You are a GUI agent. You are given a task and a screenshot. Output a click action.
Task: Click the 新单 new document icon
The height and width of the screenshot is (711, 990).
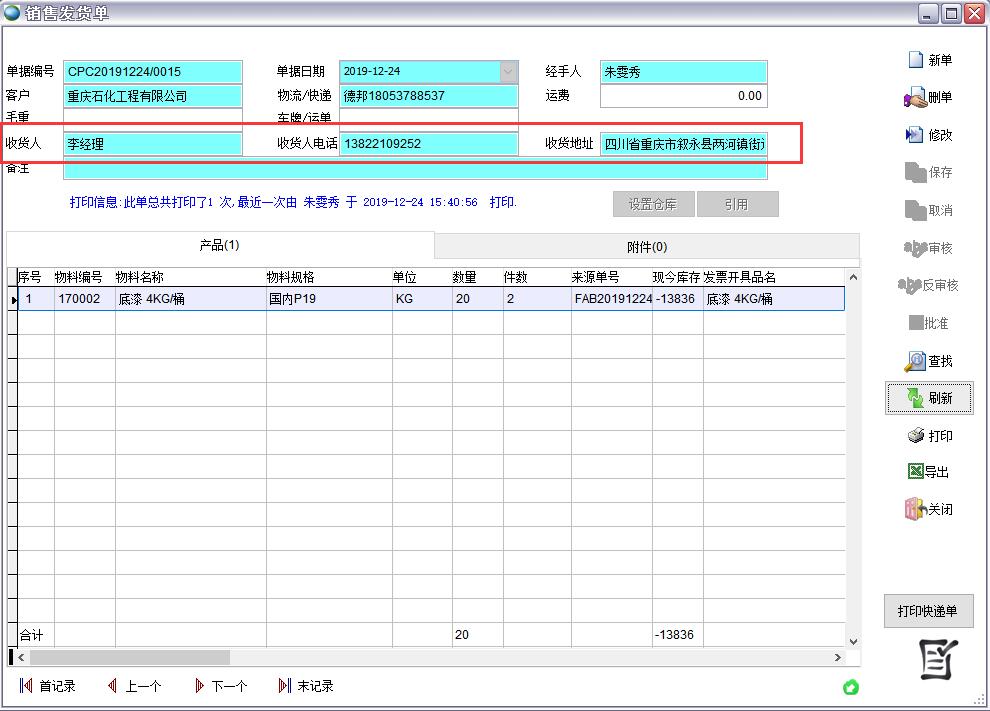coord(915,60)
